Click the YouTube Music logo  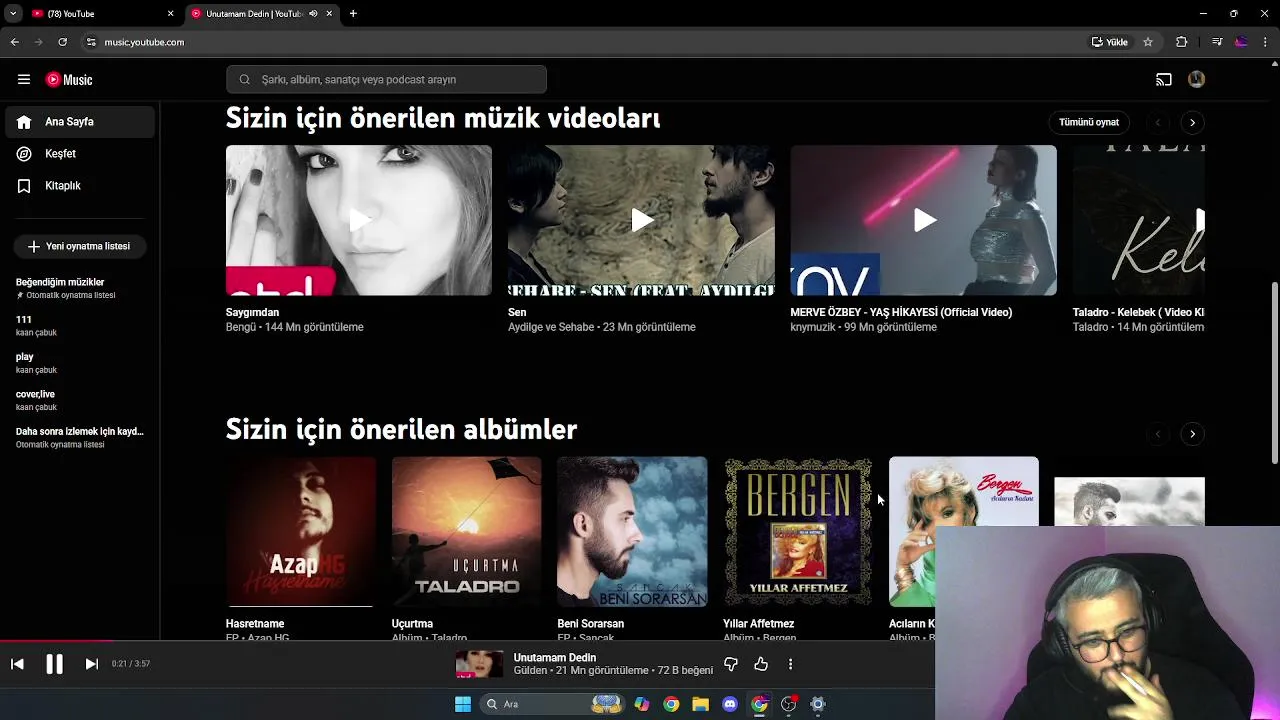tap(69, 80)
